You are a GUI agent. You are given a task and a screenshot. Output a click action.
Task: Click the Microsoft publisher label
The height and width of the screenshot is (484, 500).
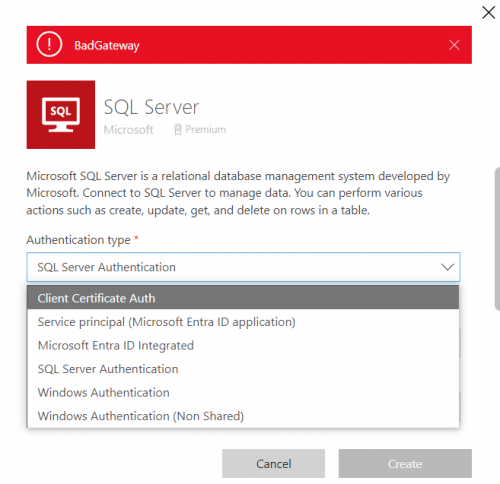point(129,129)
